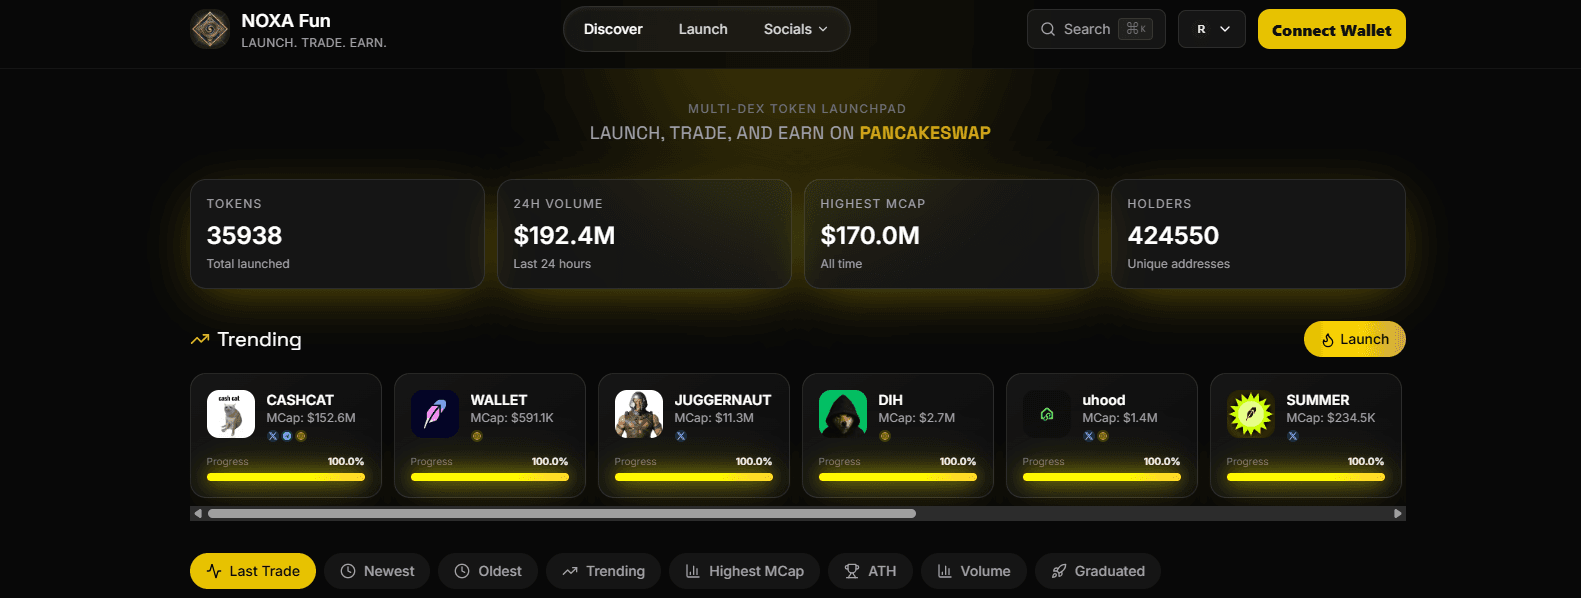Open CASHCAT's Telegram link icon
The height and width of the screenshot is (598, 1581).
tap(287, 436)
